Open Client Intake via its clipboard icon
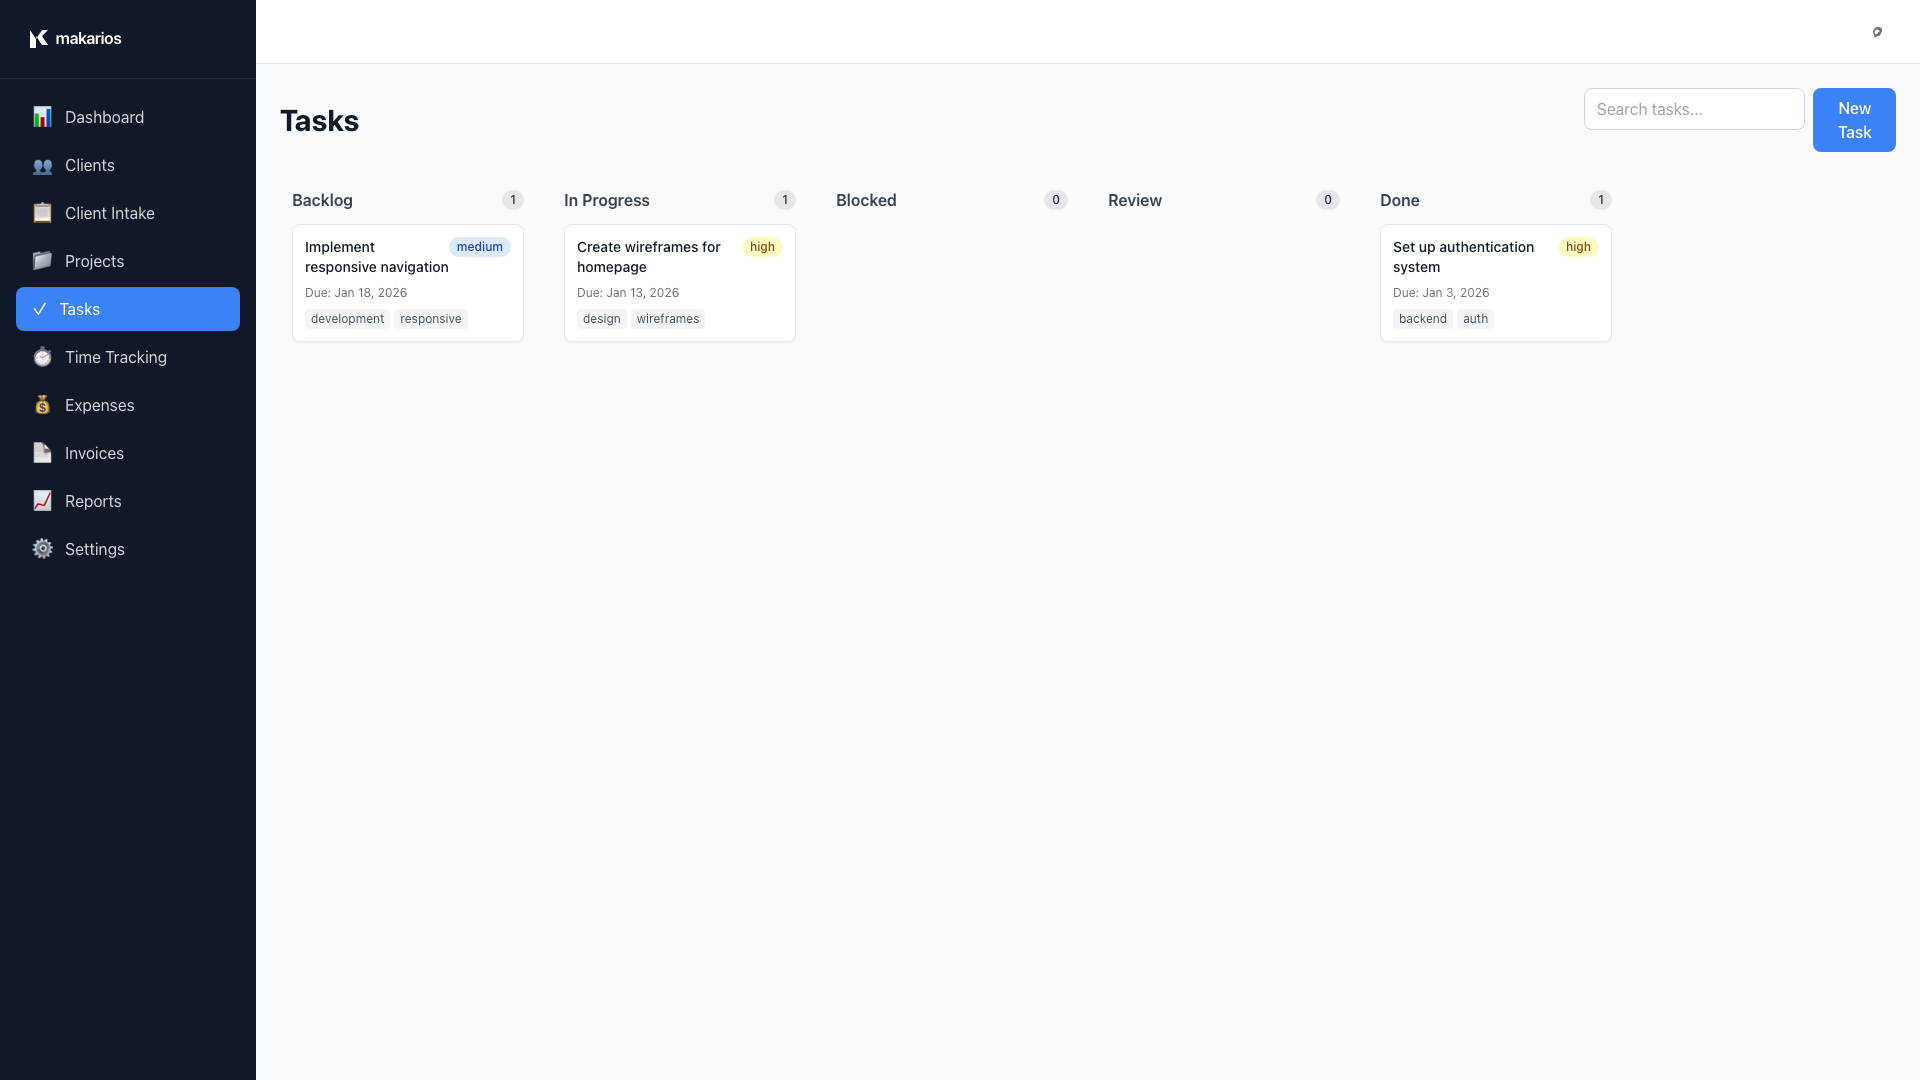The height and width of the screenshot is (1080, 1920). [x=42, y=213]
